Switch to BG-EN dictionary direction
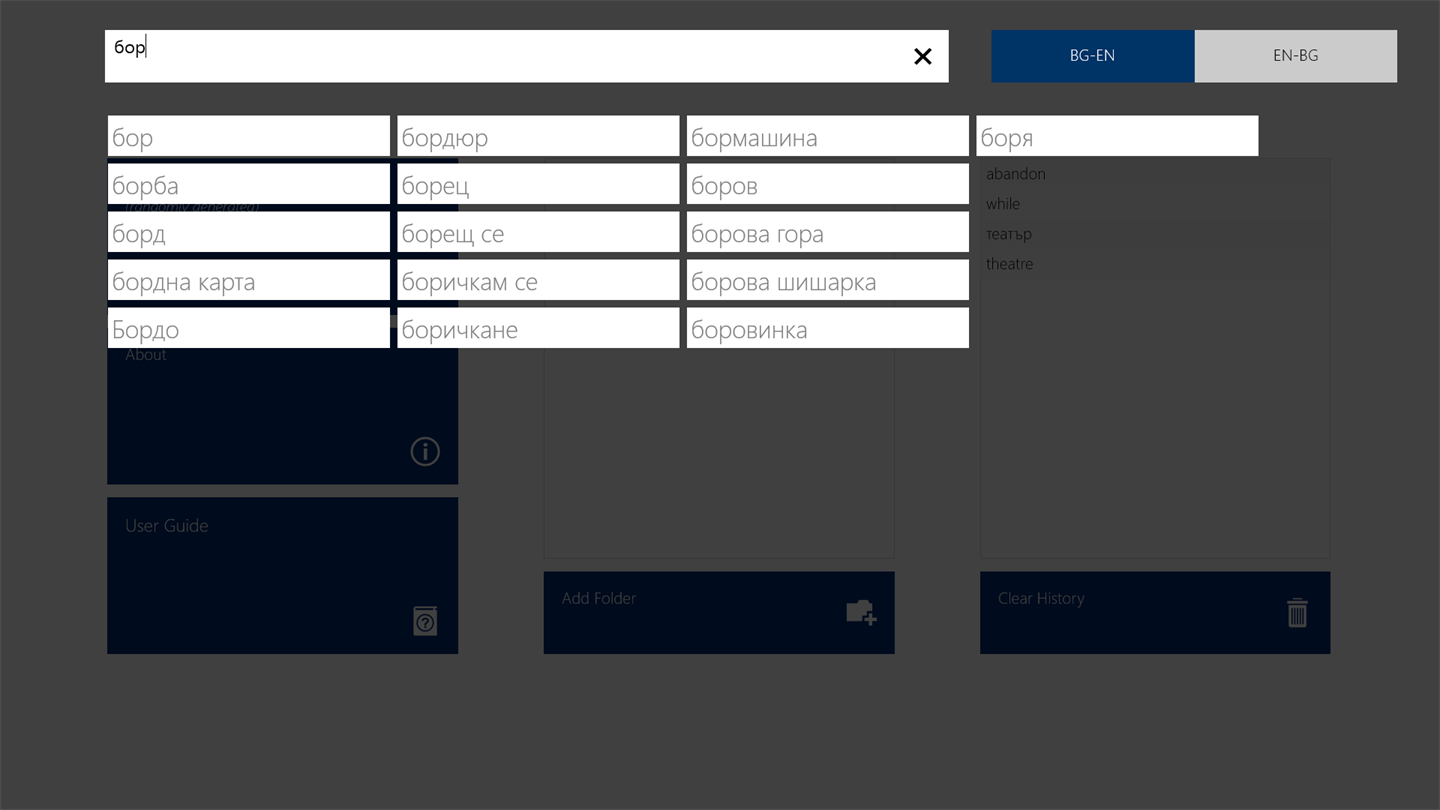The image size is (1440, 810). pos(1092,56)
